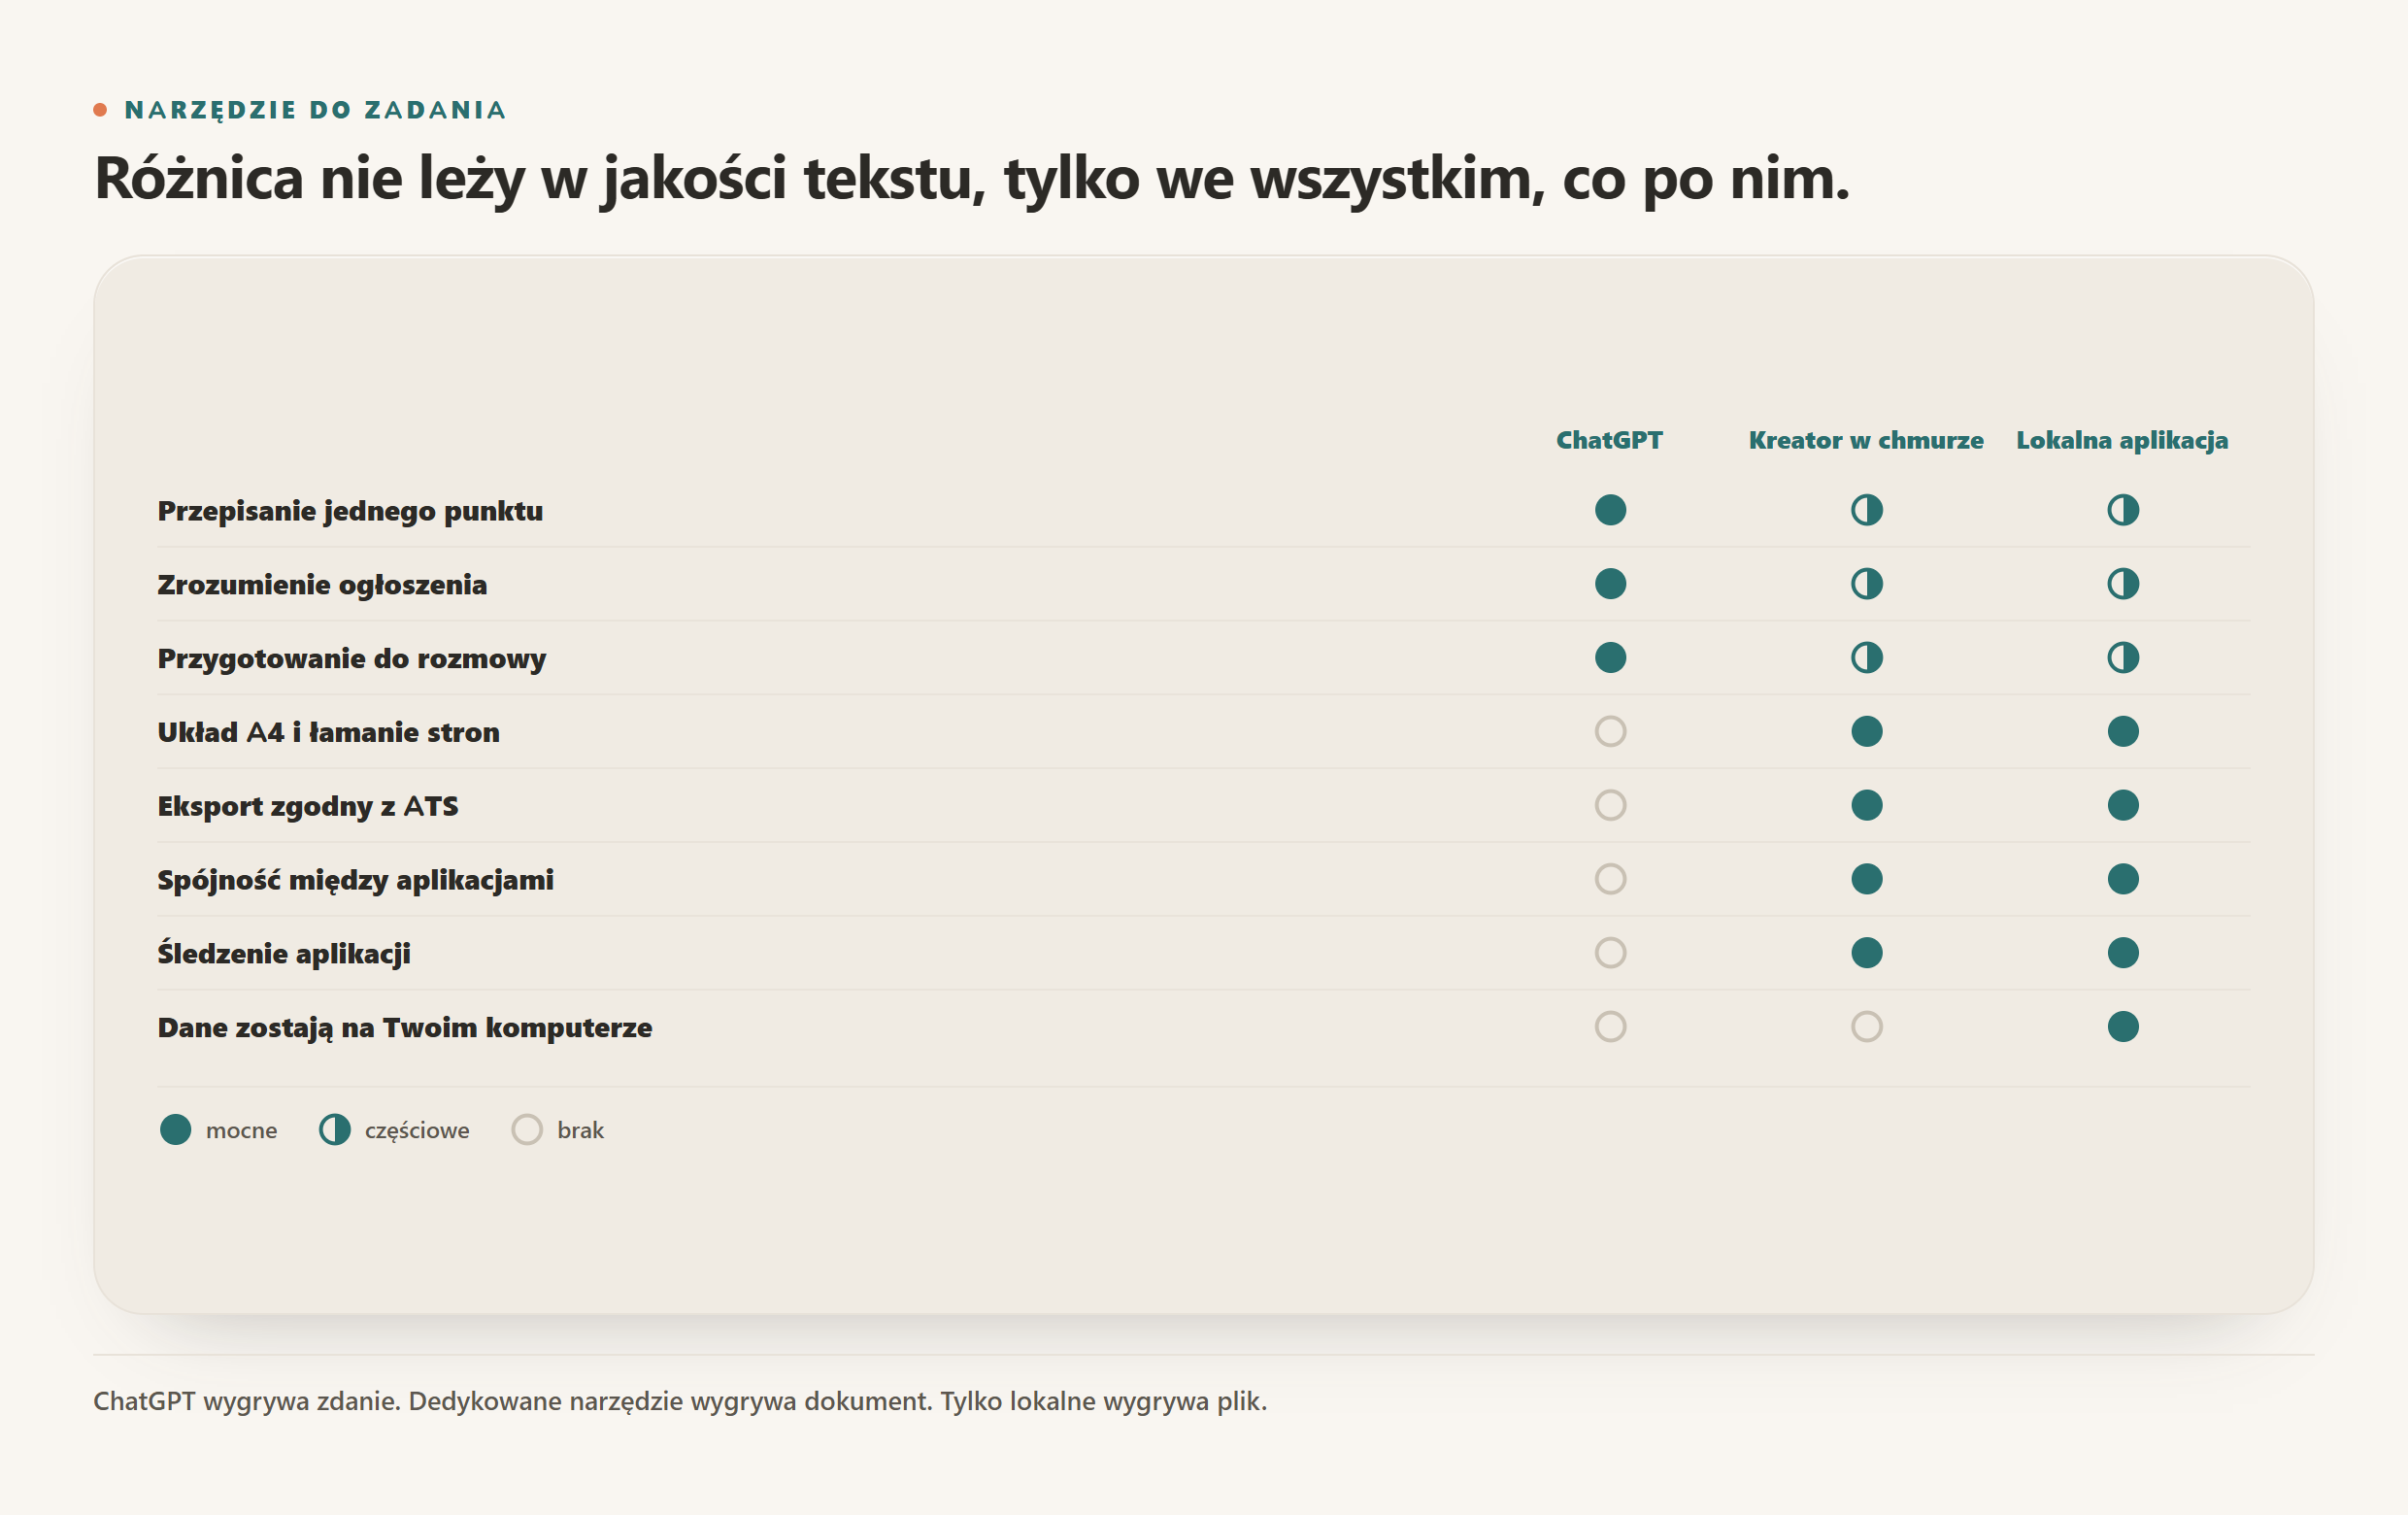Screen dimensions: 2408x1515
Task: Click the 'mocne' legend filled dot
Action: coord(176,1130)
